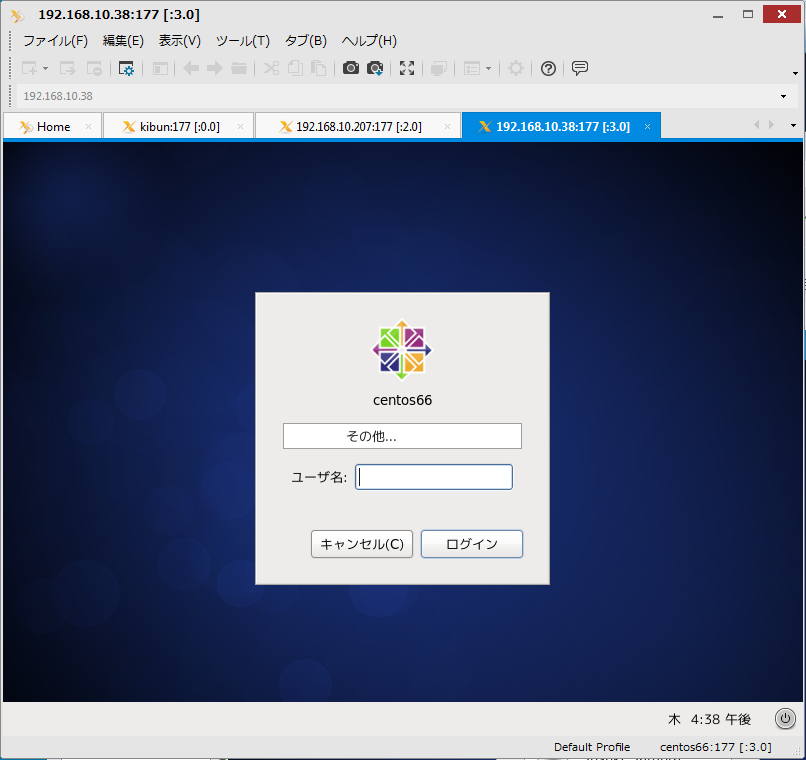
Task: Click the multi-monitor screens icon
Action: (438, 68)
